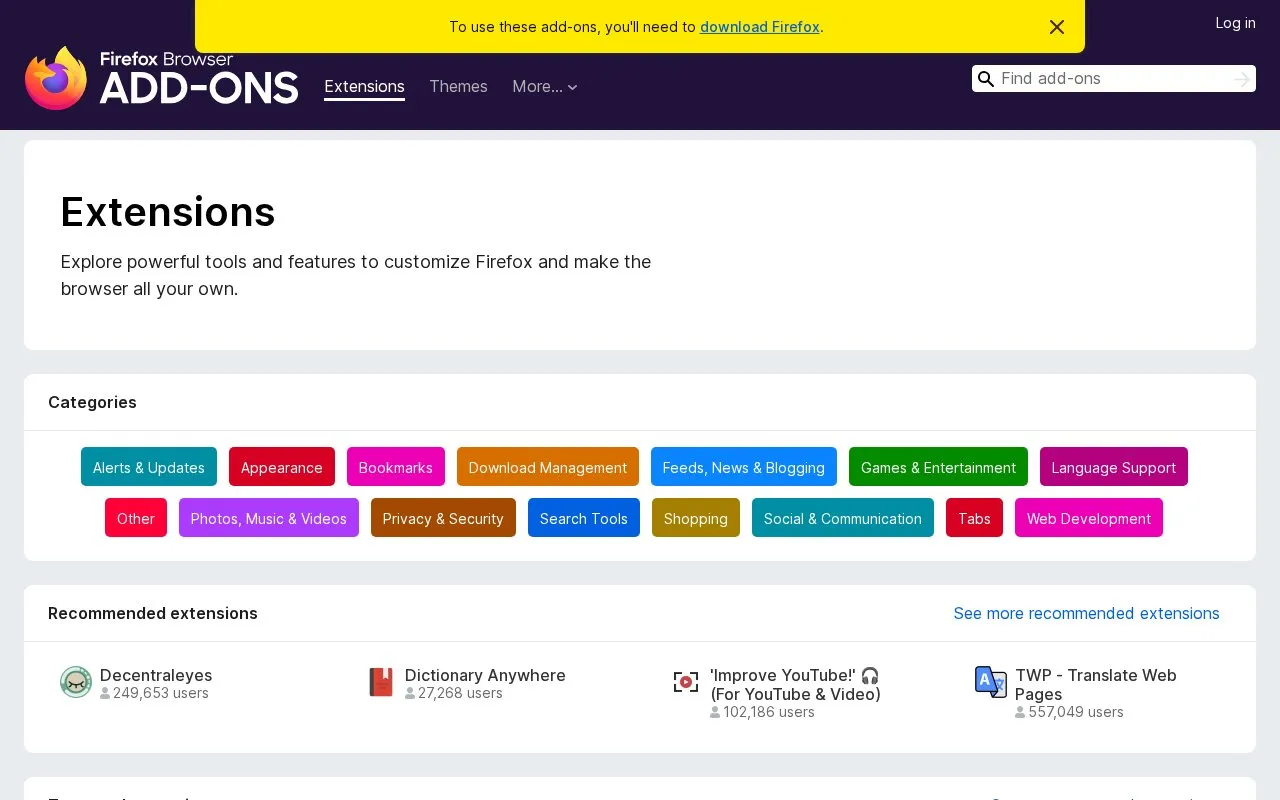
Task: Click the Extensions page heading
Action: [x=168, y=212]
